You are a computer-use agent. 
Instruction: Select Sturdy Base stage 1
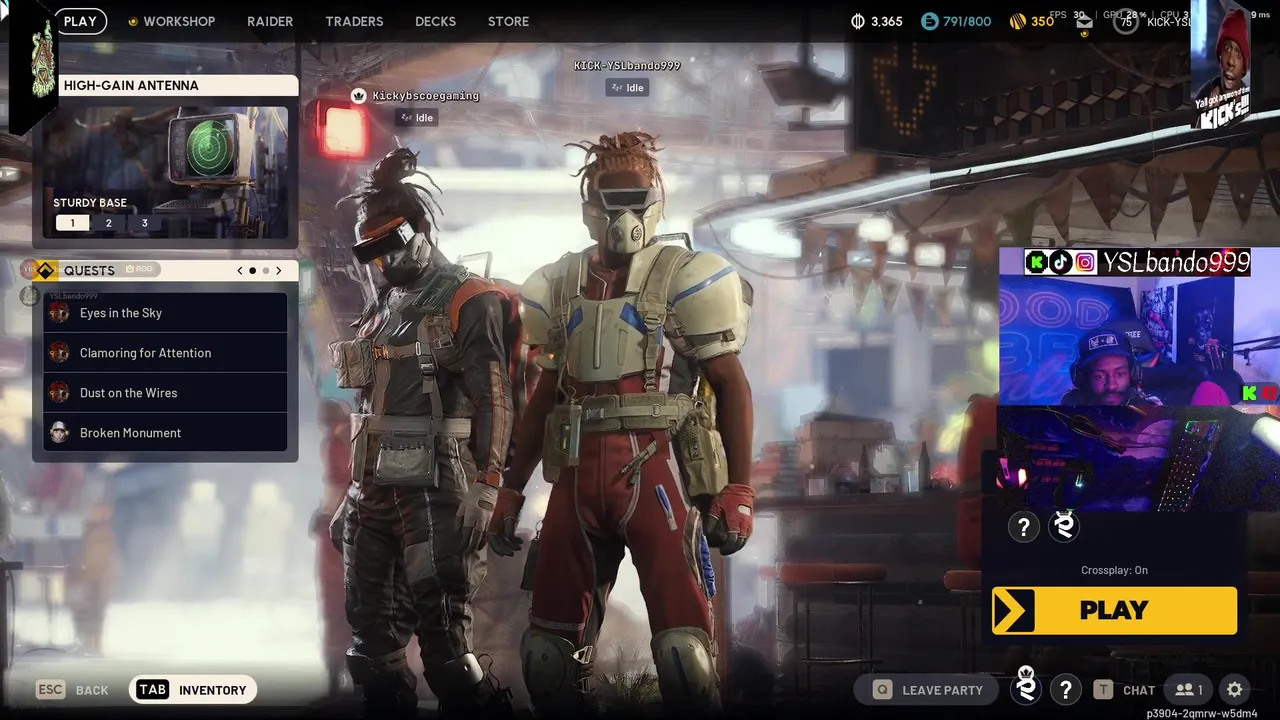pyautogui.click(x=72, y=223)
